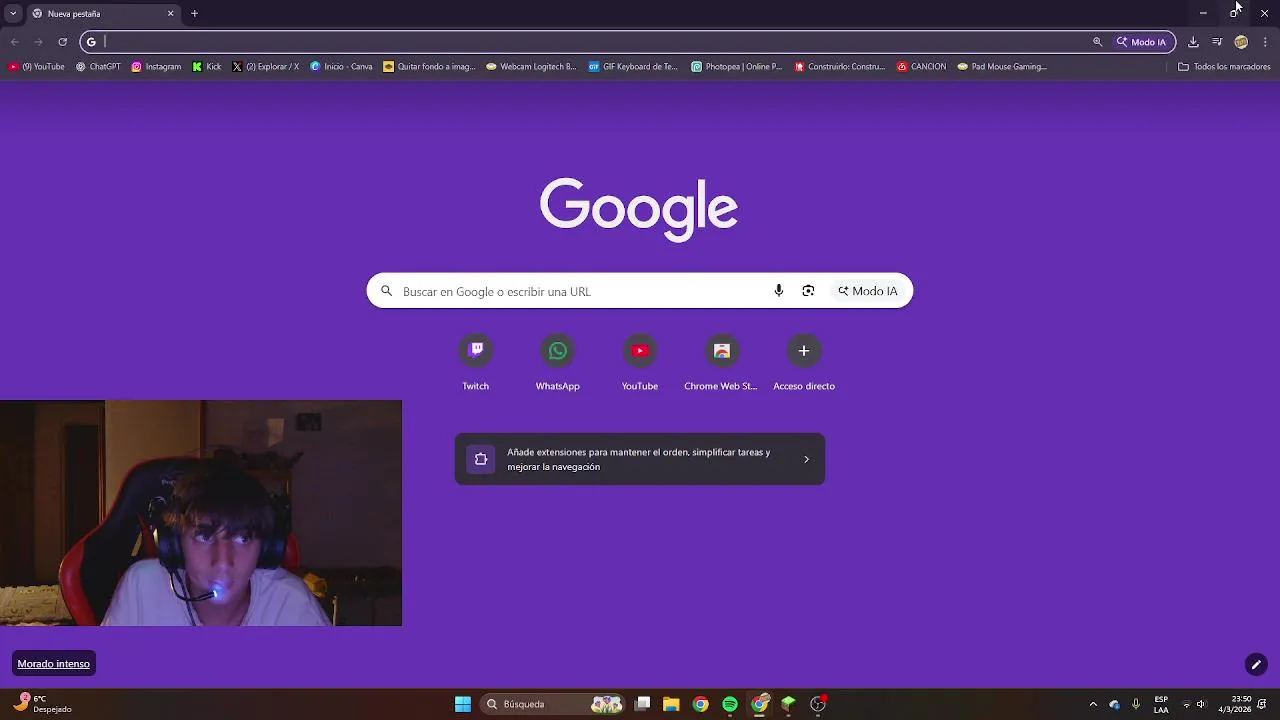Go forward with the forward arrow

(x=38, y=42)
